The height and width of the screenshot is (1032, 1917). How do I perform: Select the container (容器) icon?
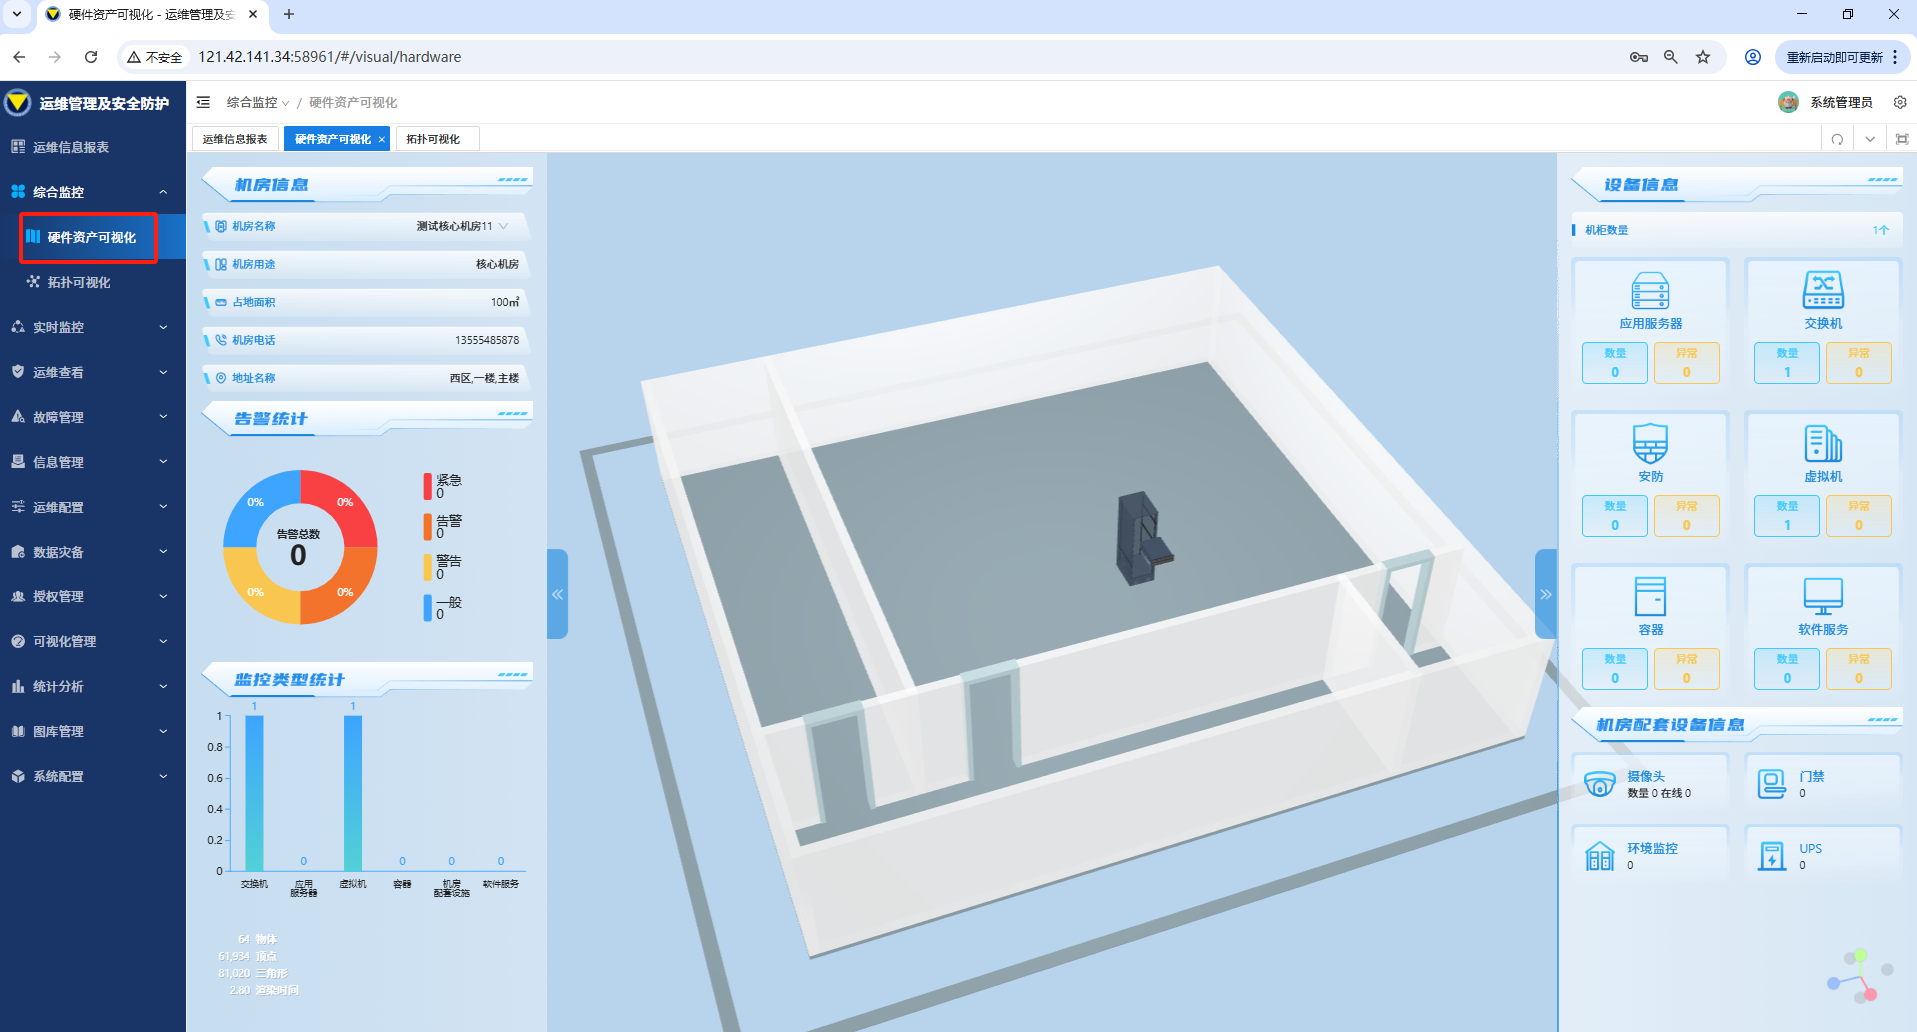tap(1650, 596)
